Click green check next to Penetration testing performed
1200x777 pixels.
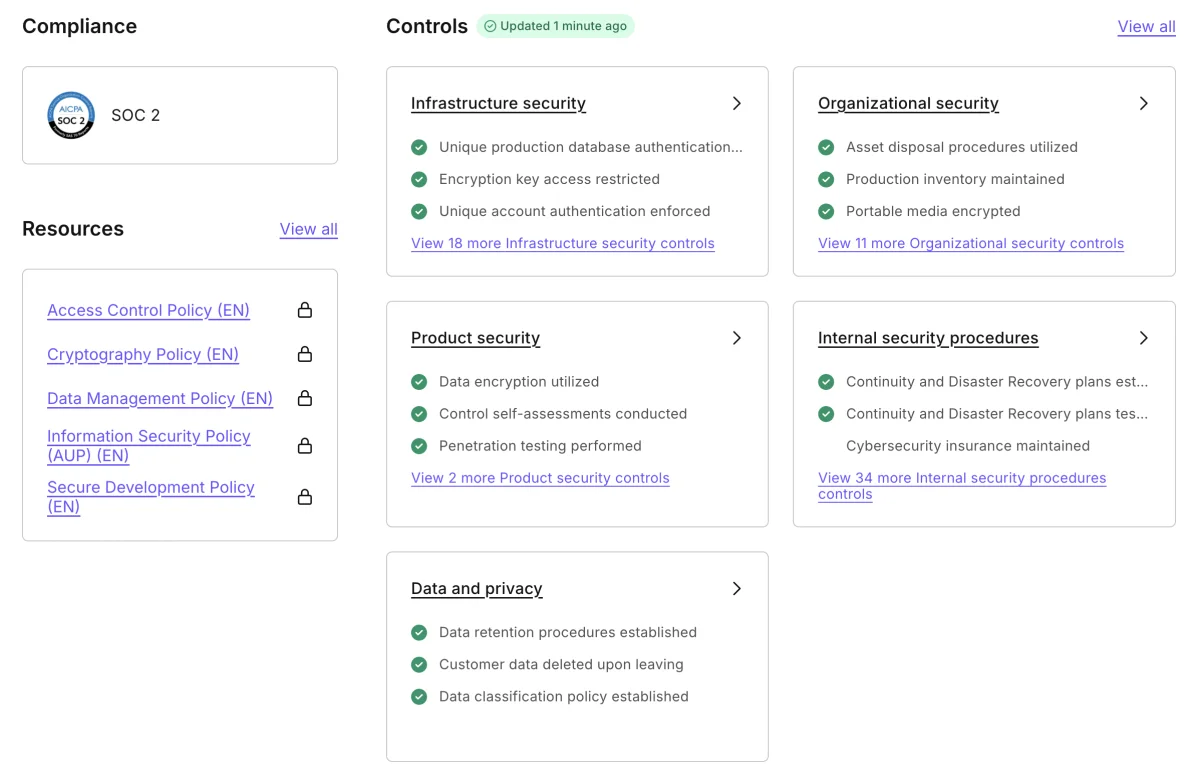click(x=419, y=445)
